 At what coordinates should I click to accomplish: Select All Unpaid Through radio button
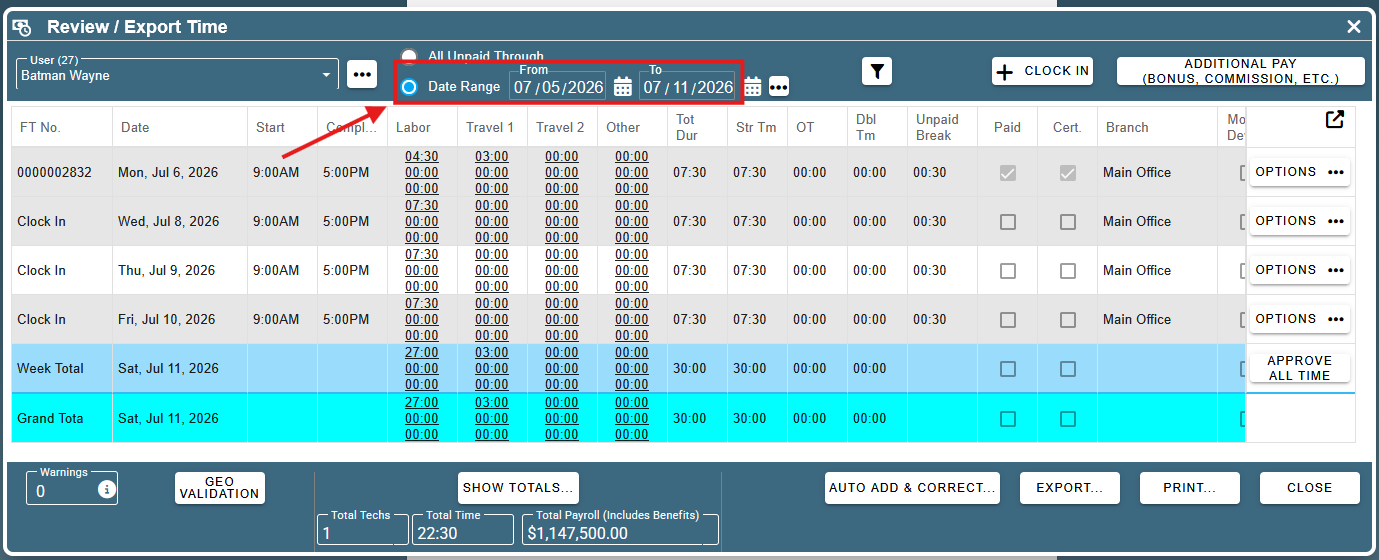[x=409, y=56]
